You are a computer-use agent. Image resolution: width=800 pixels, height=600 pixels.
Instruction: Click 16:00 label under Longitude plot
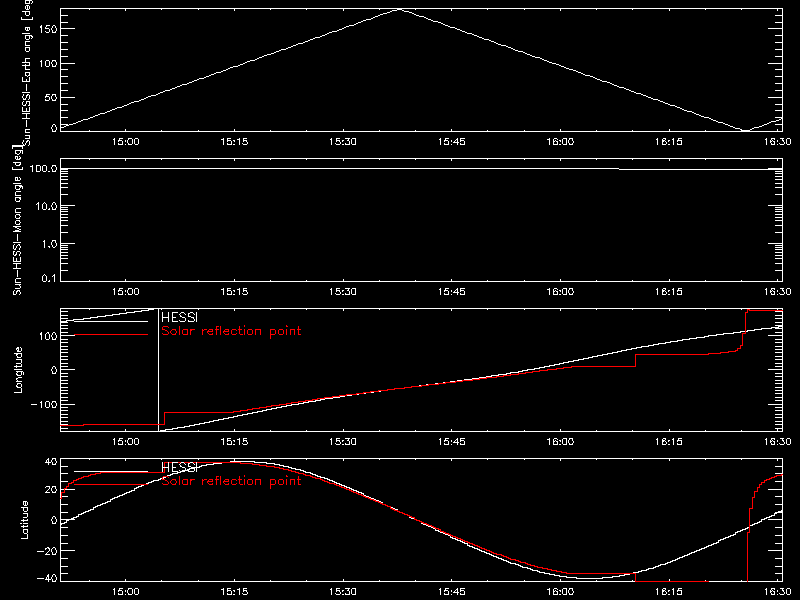560,441
